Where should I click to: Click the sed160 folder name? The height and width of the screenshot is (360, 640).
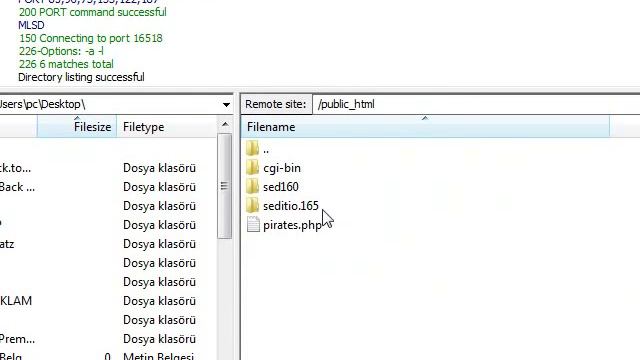(281, 187)
